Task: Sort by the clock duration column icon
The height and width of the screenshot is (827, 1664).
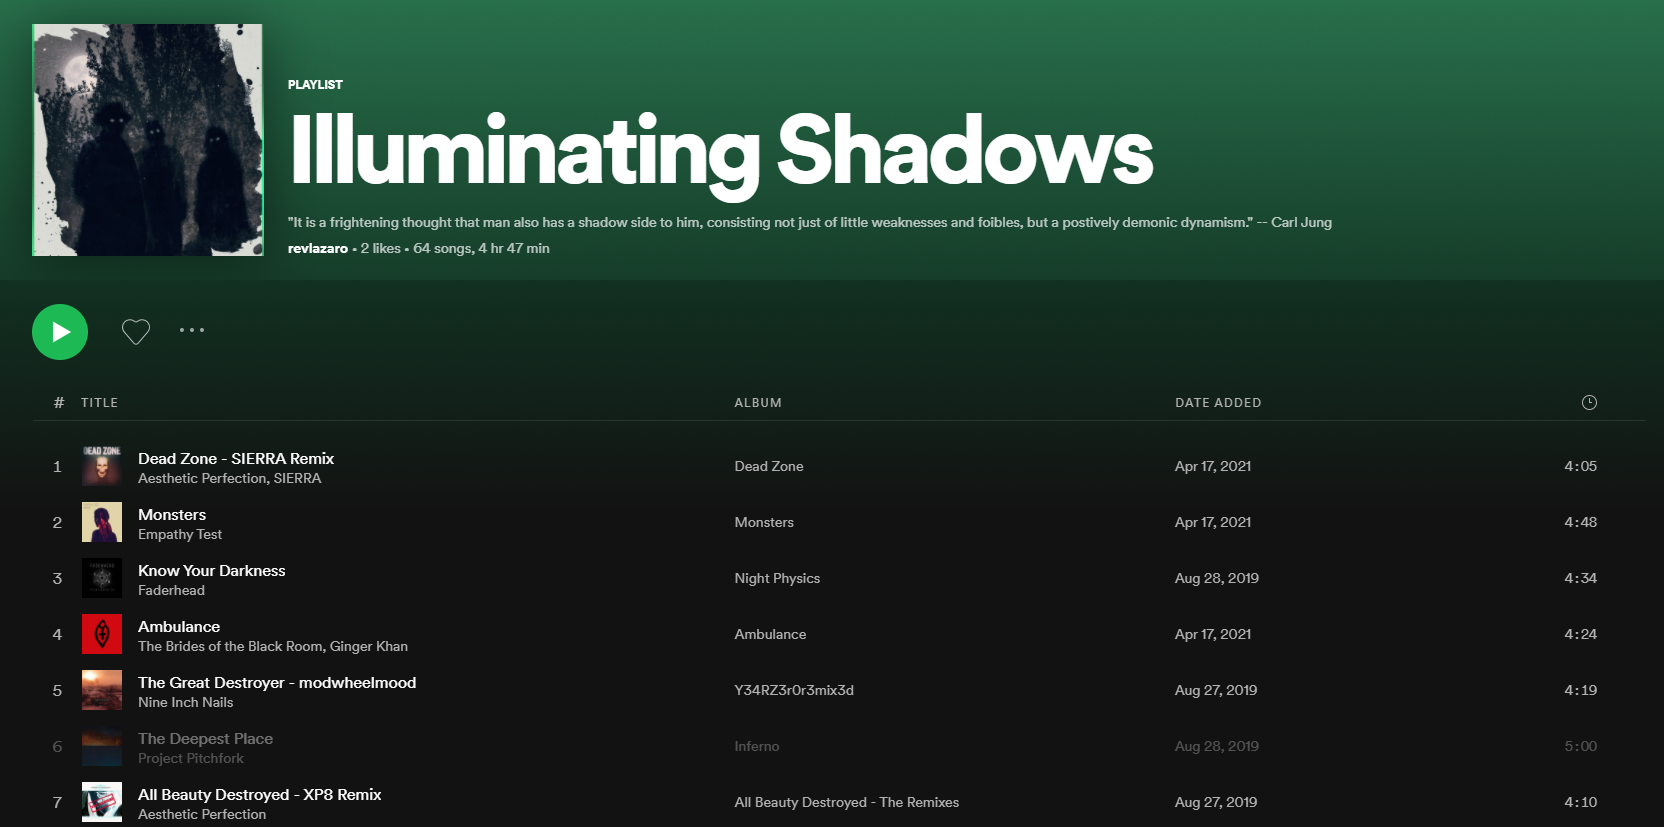Action: click(1589, 402)
